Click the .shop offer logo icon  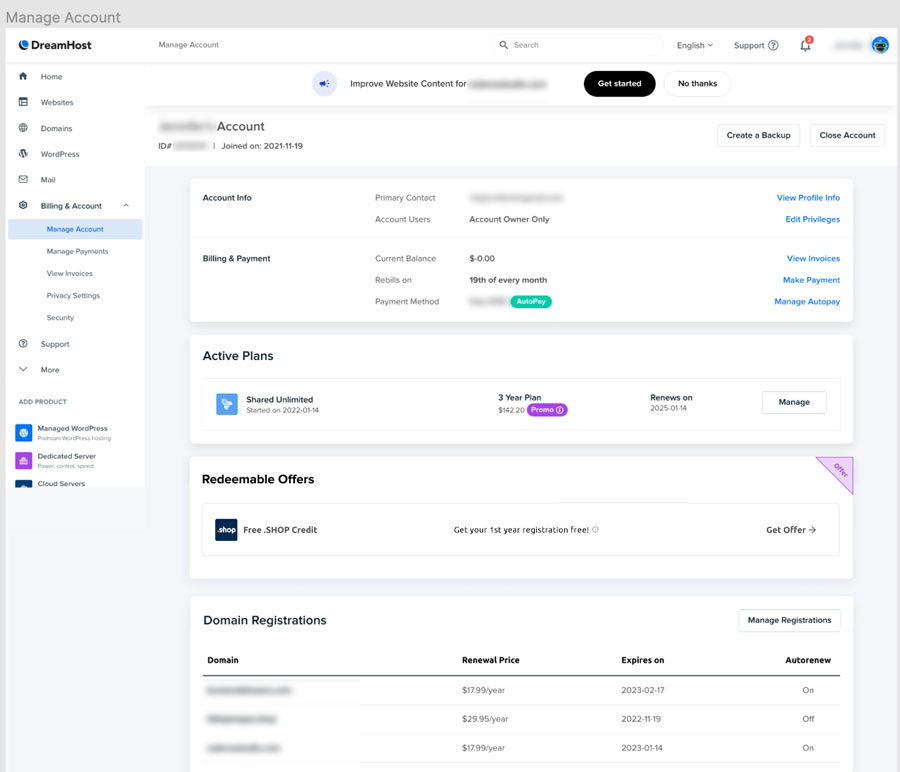(x=226, y=529)
